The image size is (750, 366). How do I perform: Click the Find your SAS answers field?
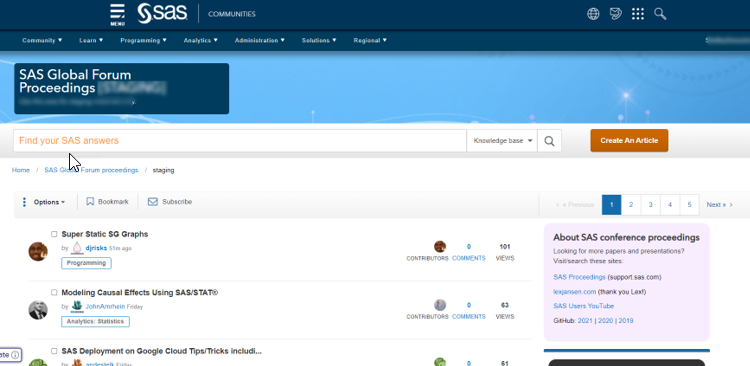click(240, 141)
